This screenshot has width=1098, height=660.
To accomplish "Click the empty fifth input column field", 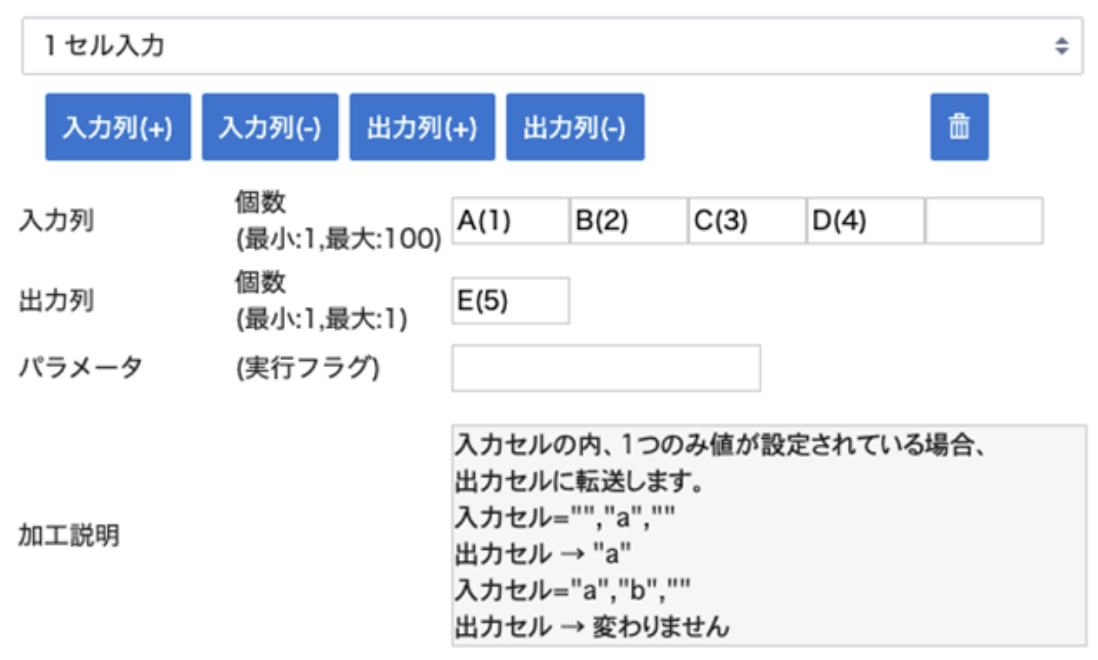I will pyautogui.click(x=983, y=221).
